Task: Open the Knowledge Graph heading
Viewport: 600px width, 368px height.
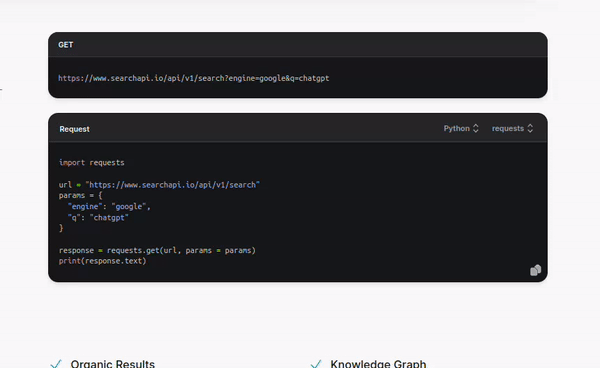Action: click(x=378, y=364)
